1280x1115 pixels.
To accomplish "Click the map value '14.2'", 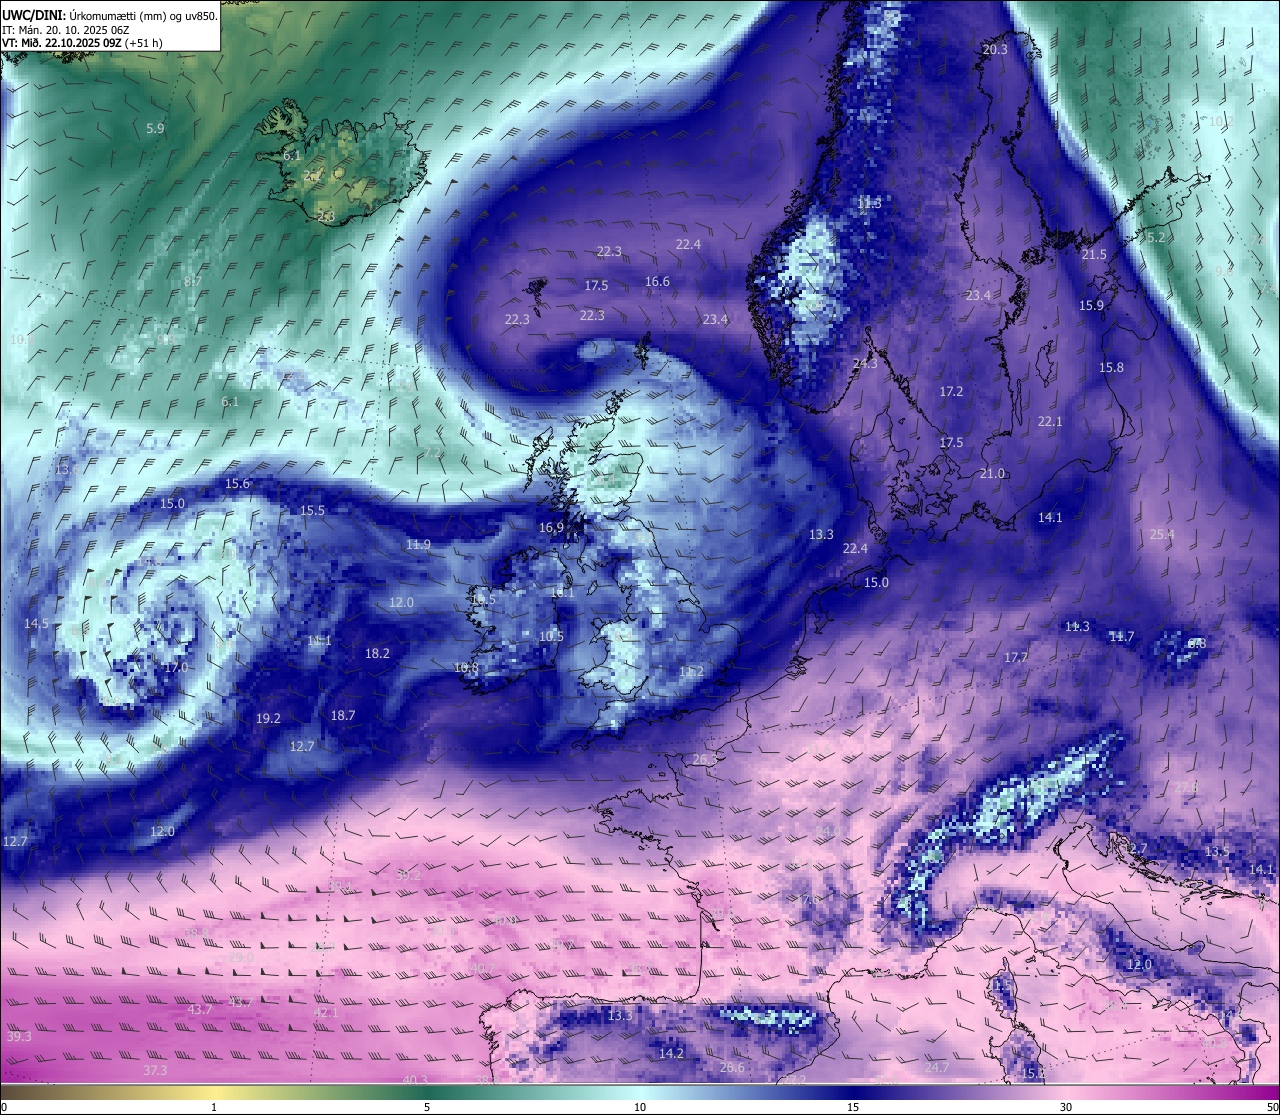I will point(671,1053).
